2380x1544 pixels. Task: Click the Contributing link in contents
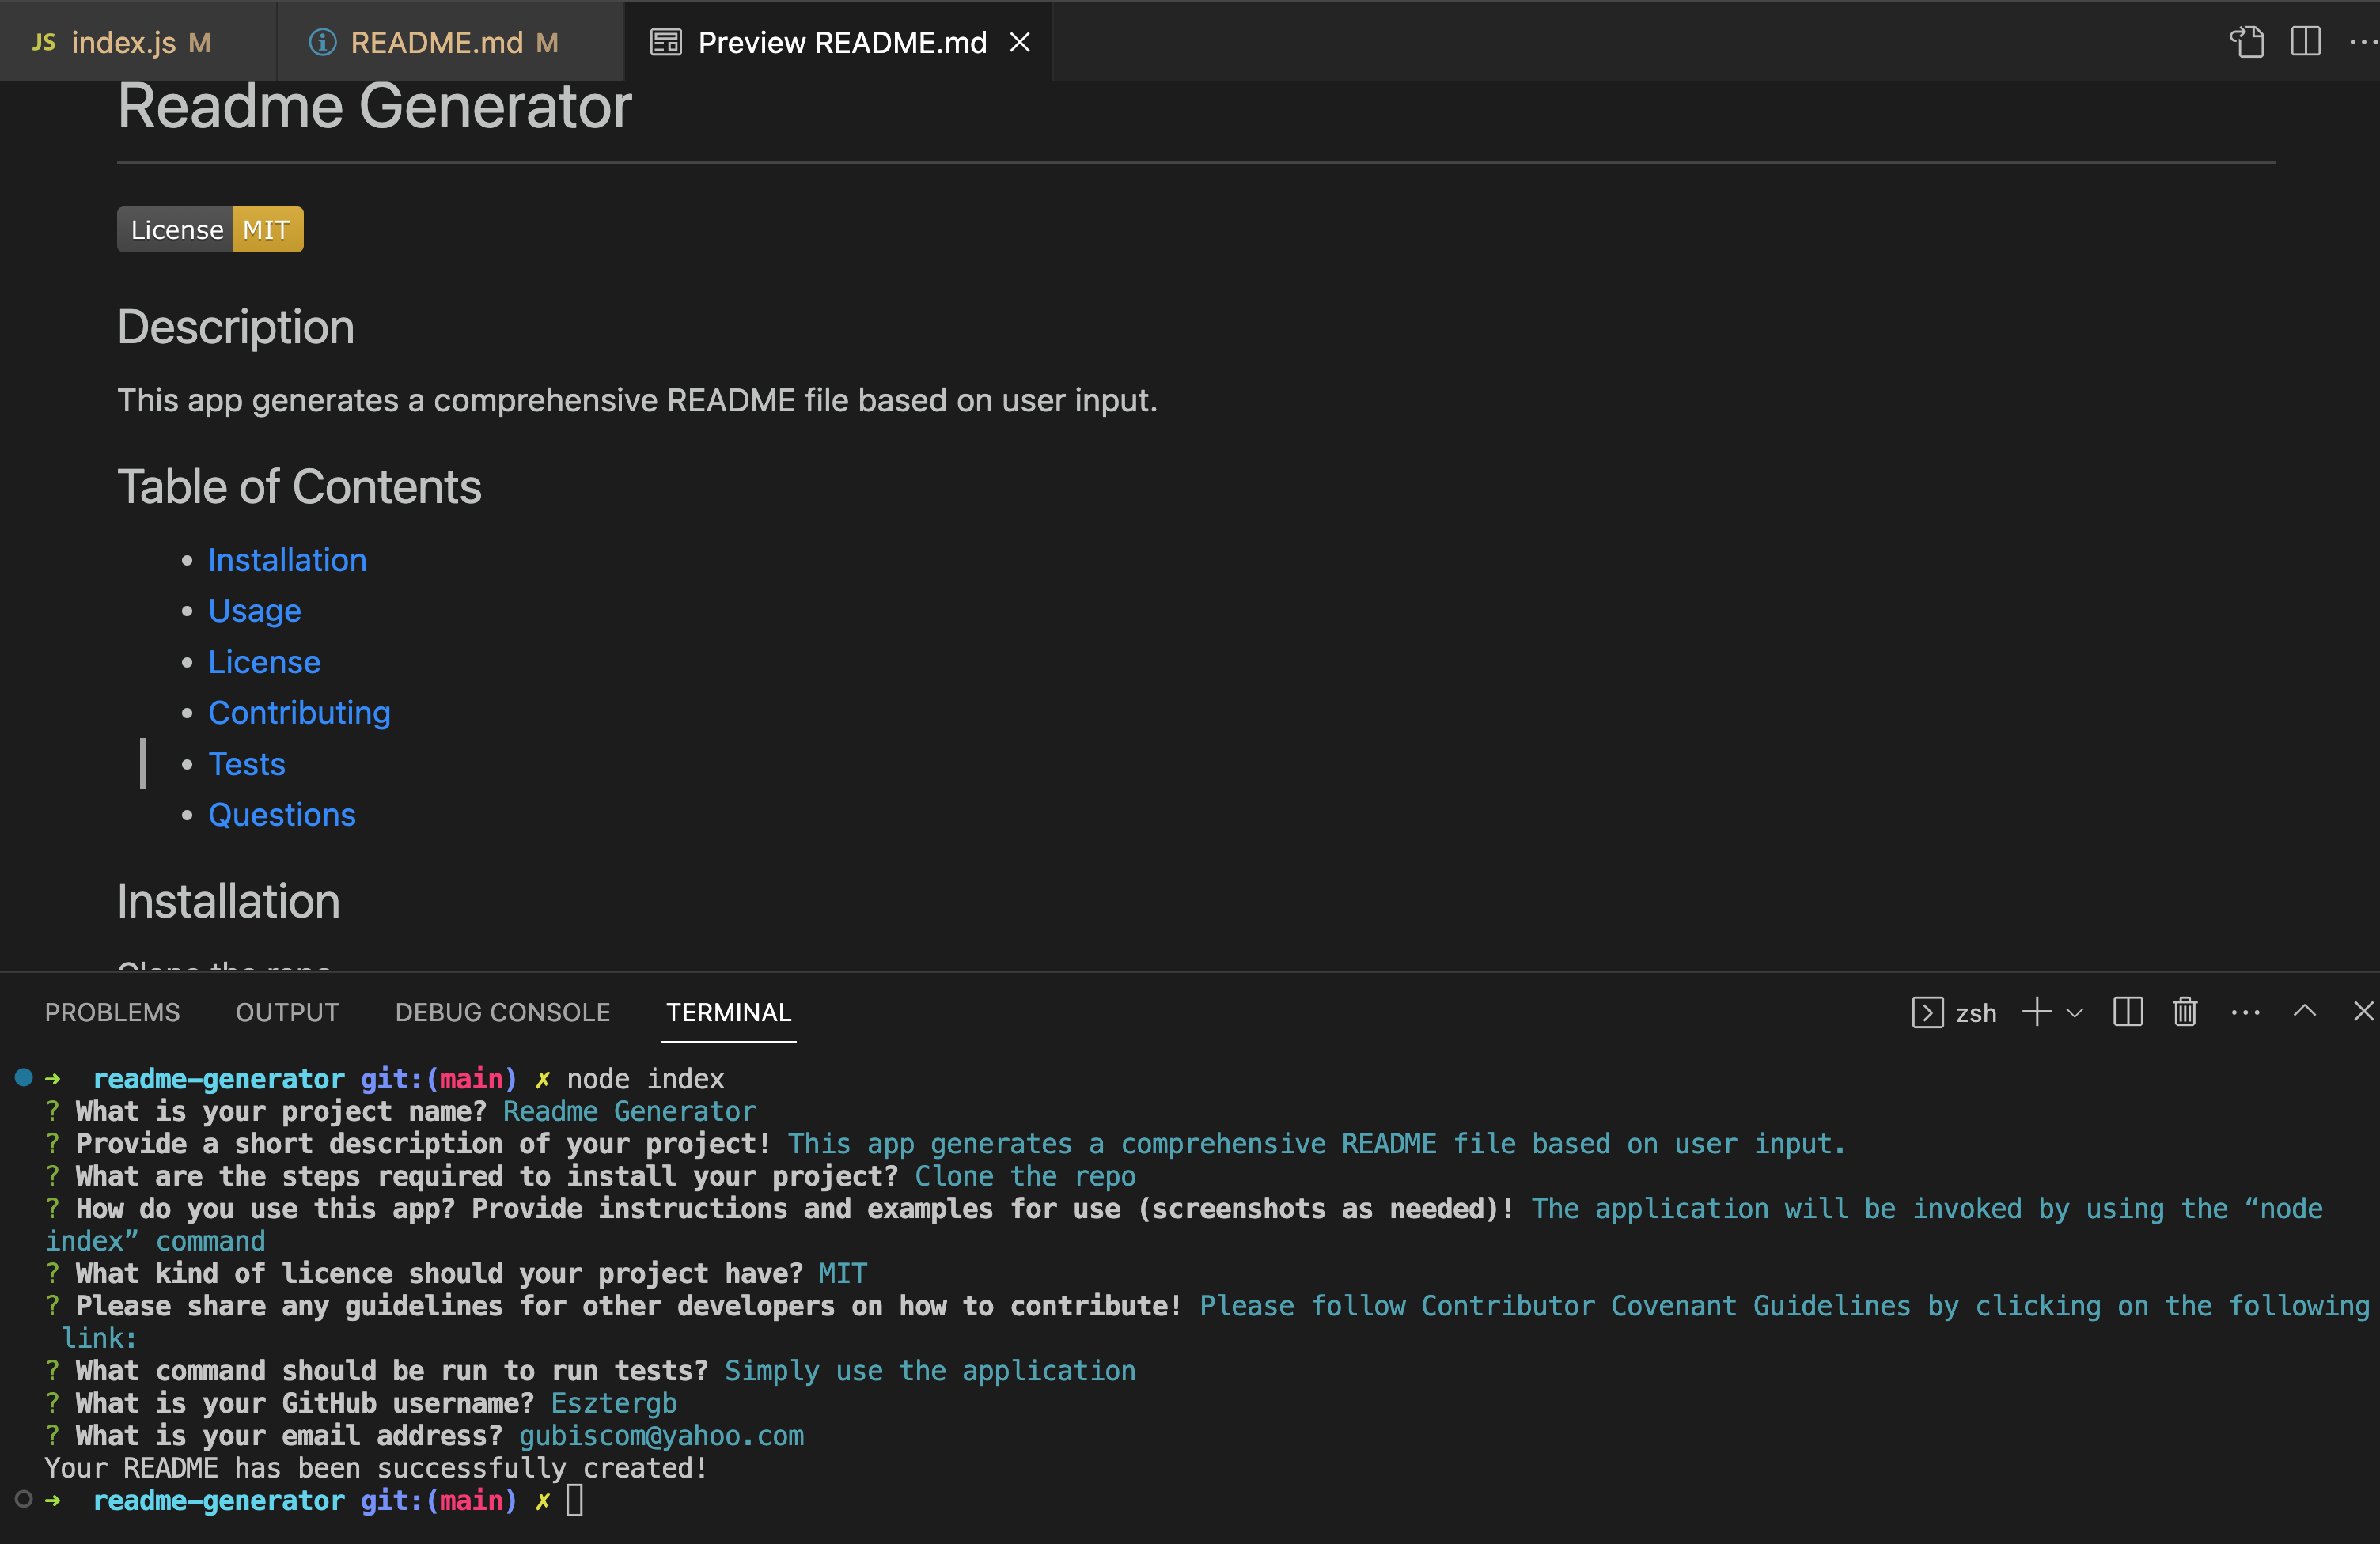pos(299,713)
